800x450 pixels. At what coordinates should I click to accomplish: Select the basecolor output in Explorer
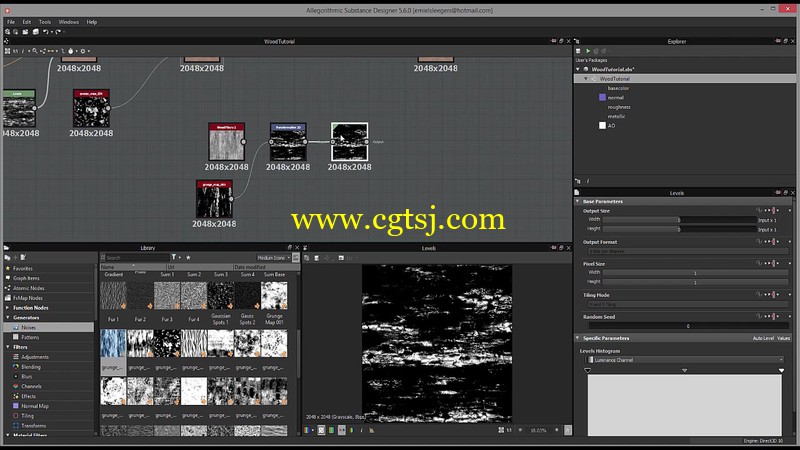(618, 88)
